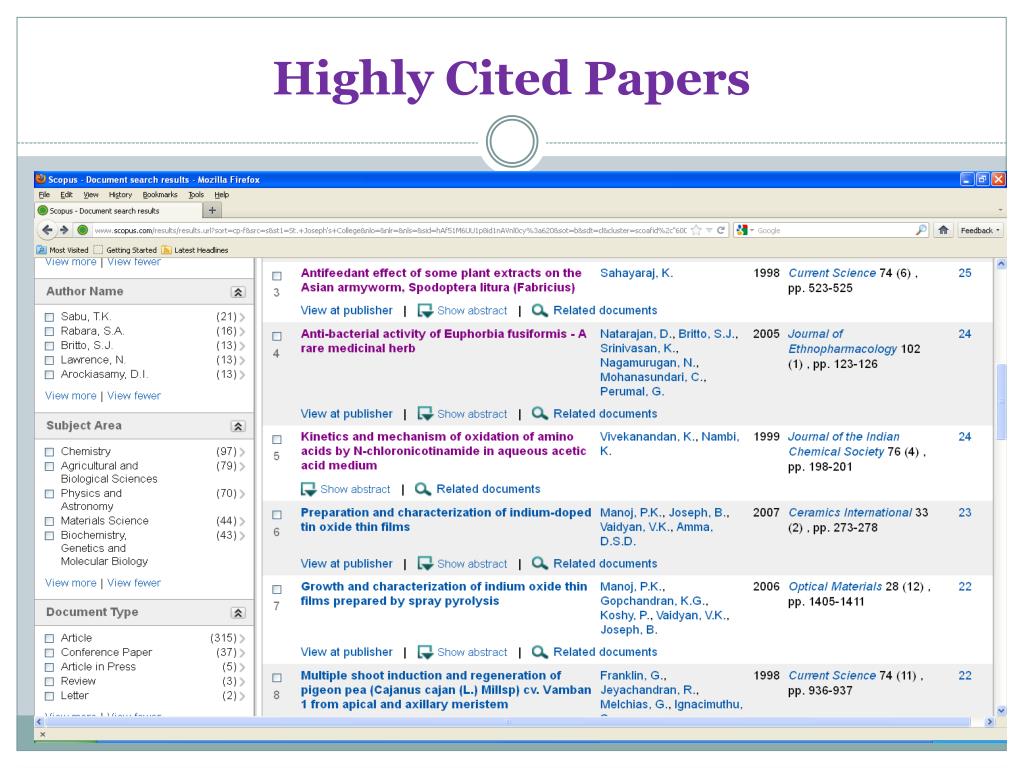Reload the page with refresh icon
1024x768 pixels.
721,230
